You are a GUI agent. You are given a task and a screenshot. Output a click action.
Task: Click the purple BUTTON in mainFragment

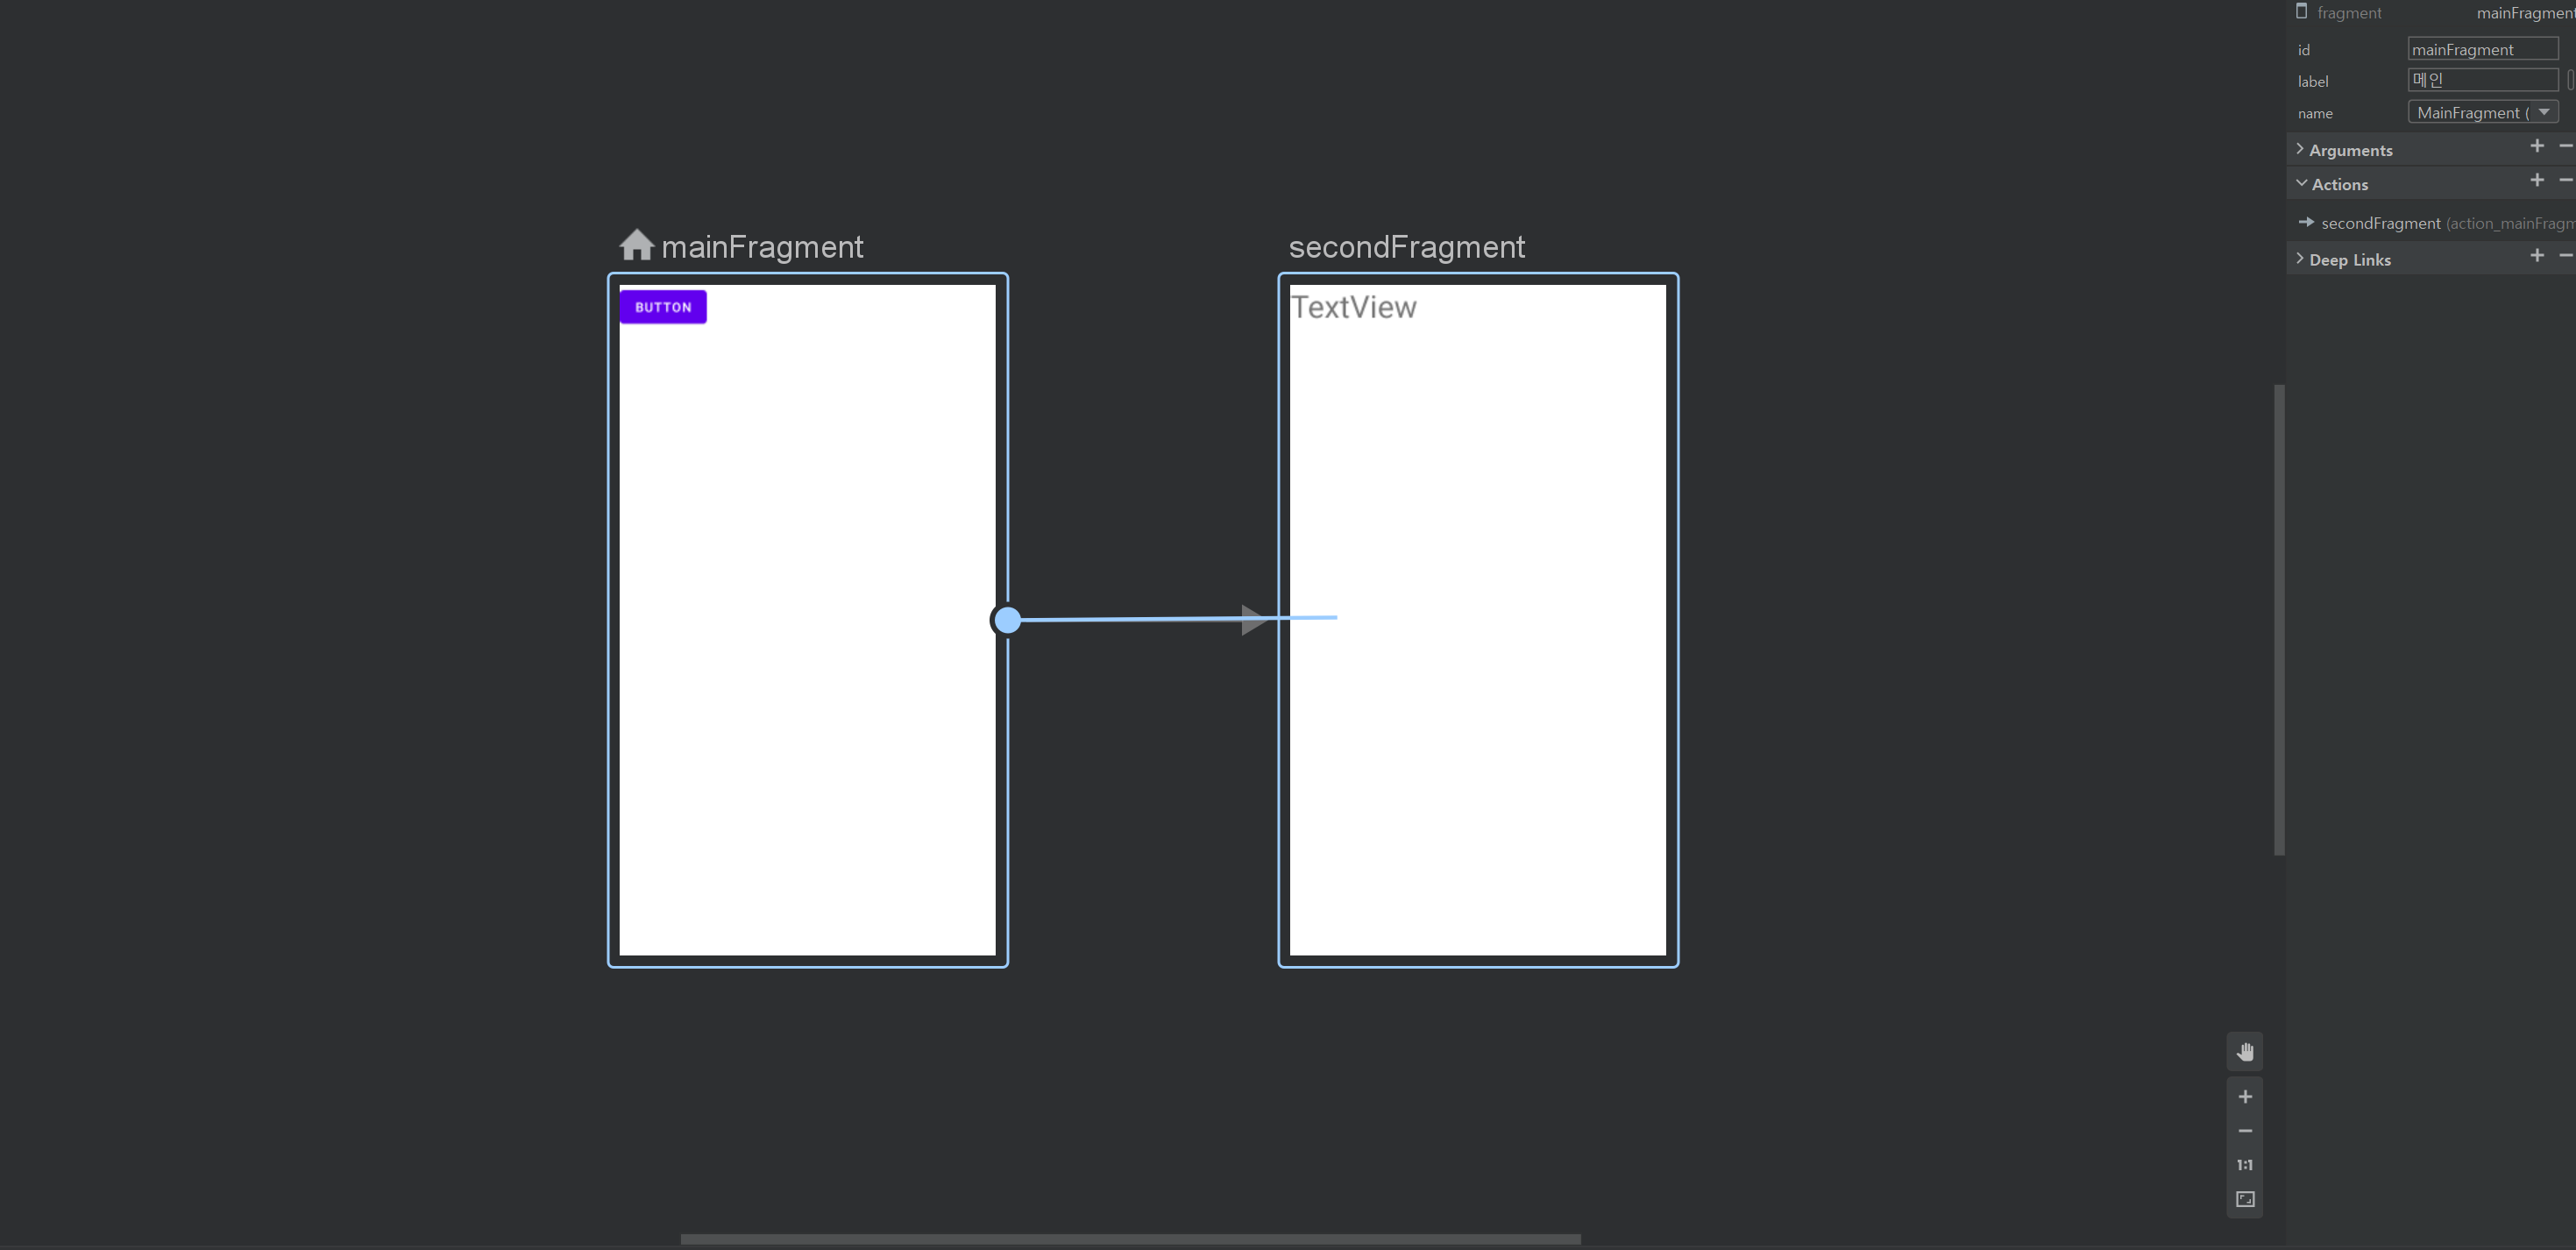point(663,307)
